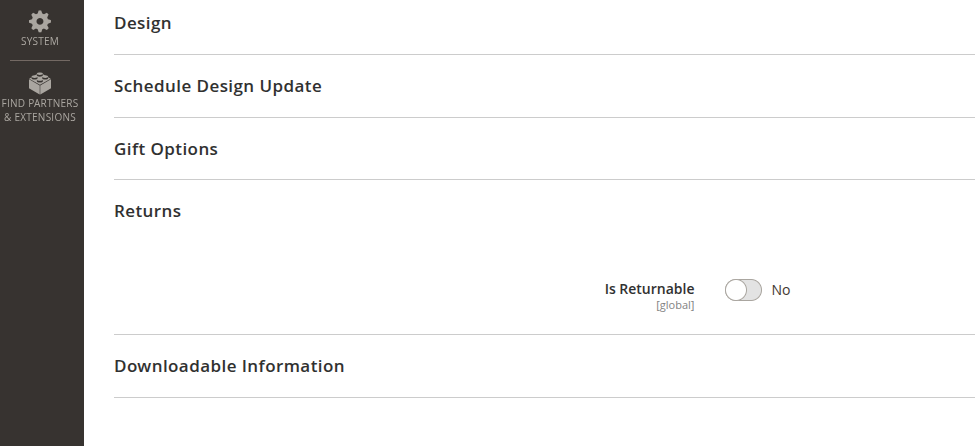Expand the Design section

tap(143, 23)
